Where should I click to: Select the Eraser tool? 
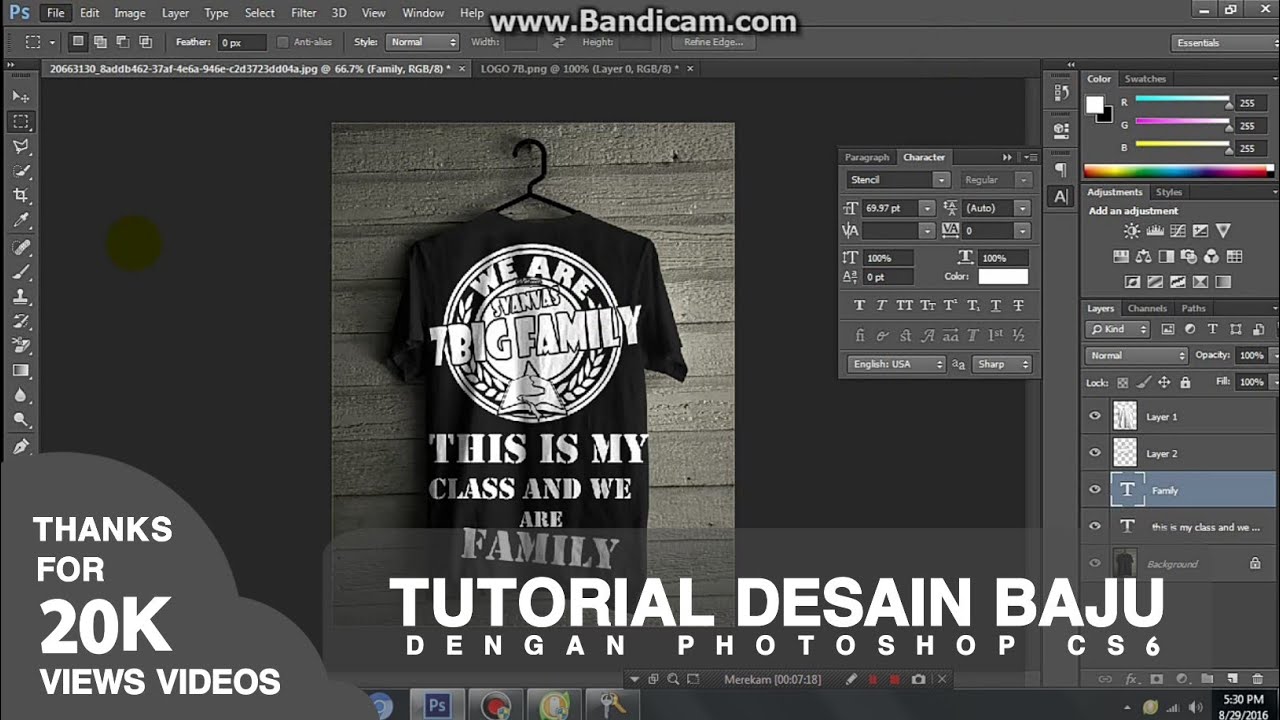pos(21,346)
